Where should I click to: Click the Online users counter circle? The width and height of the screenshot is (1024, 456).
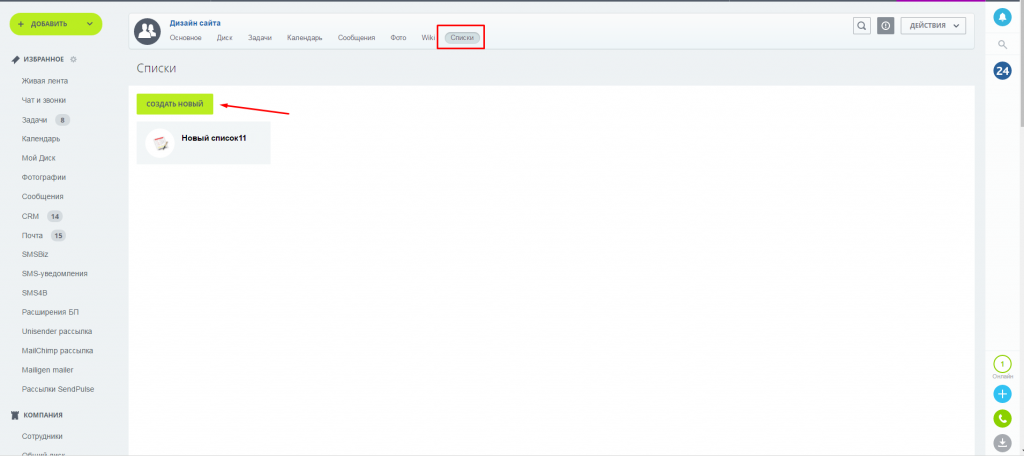coord(1002,364)
